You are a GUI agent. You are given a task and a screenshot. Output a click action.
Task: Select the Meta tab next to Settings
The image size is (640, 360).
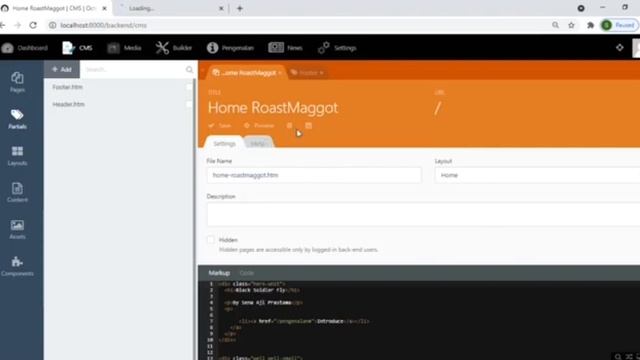click(258, 144)
